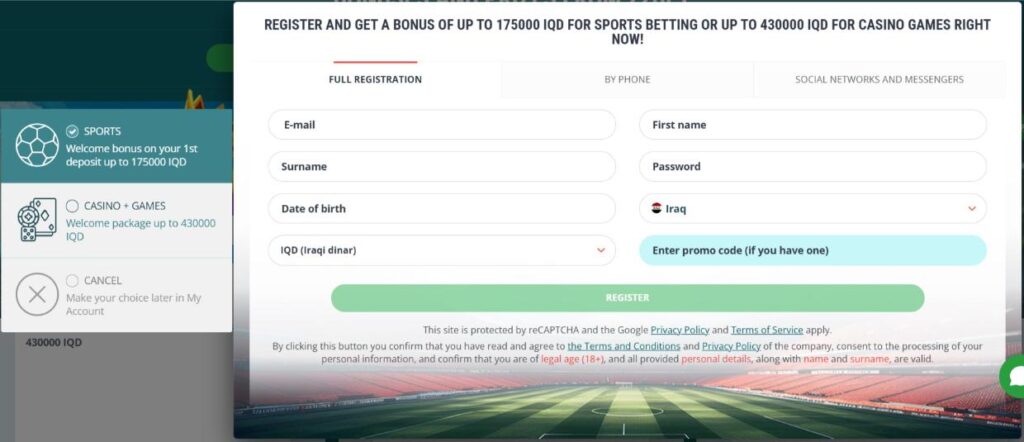Focus the Password field
Screen dimensions: 1024x442
click(812, 167)
